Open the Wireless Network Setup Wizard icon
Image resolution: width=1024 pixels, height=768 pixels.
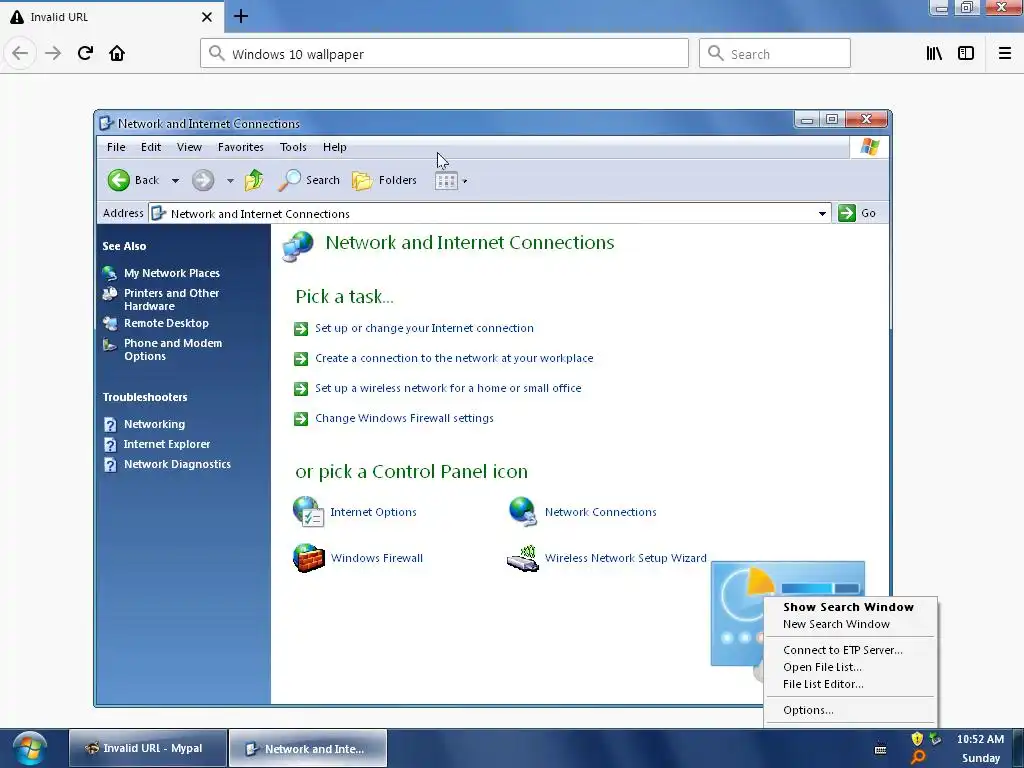(607, 558)
